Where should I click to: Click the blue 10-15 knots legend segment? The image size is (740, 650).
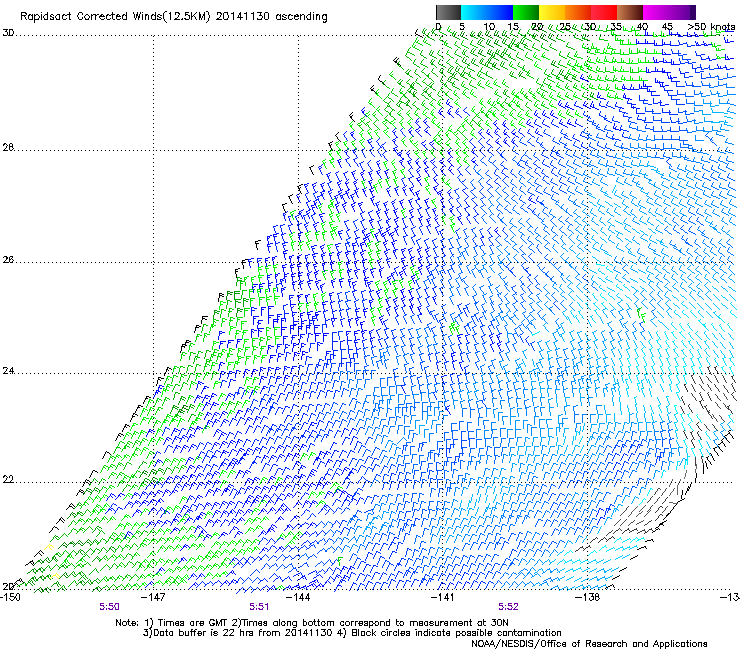tap(500, 12)
